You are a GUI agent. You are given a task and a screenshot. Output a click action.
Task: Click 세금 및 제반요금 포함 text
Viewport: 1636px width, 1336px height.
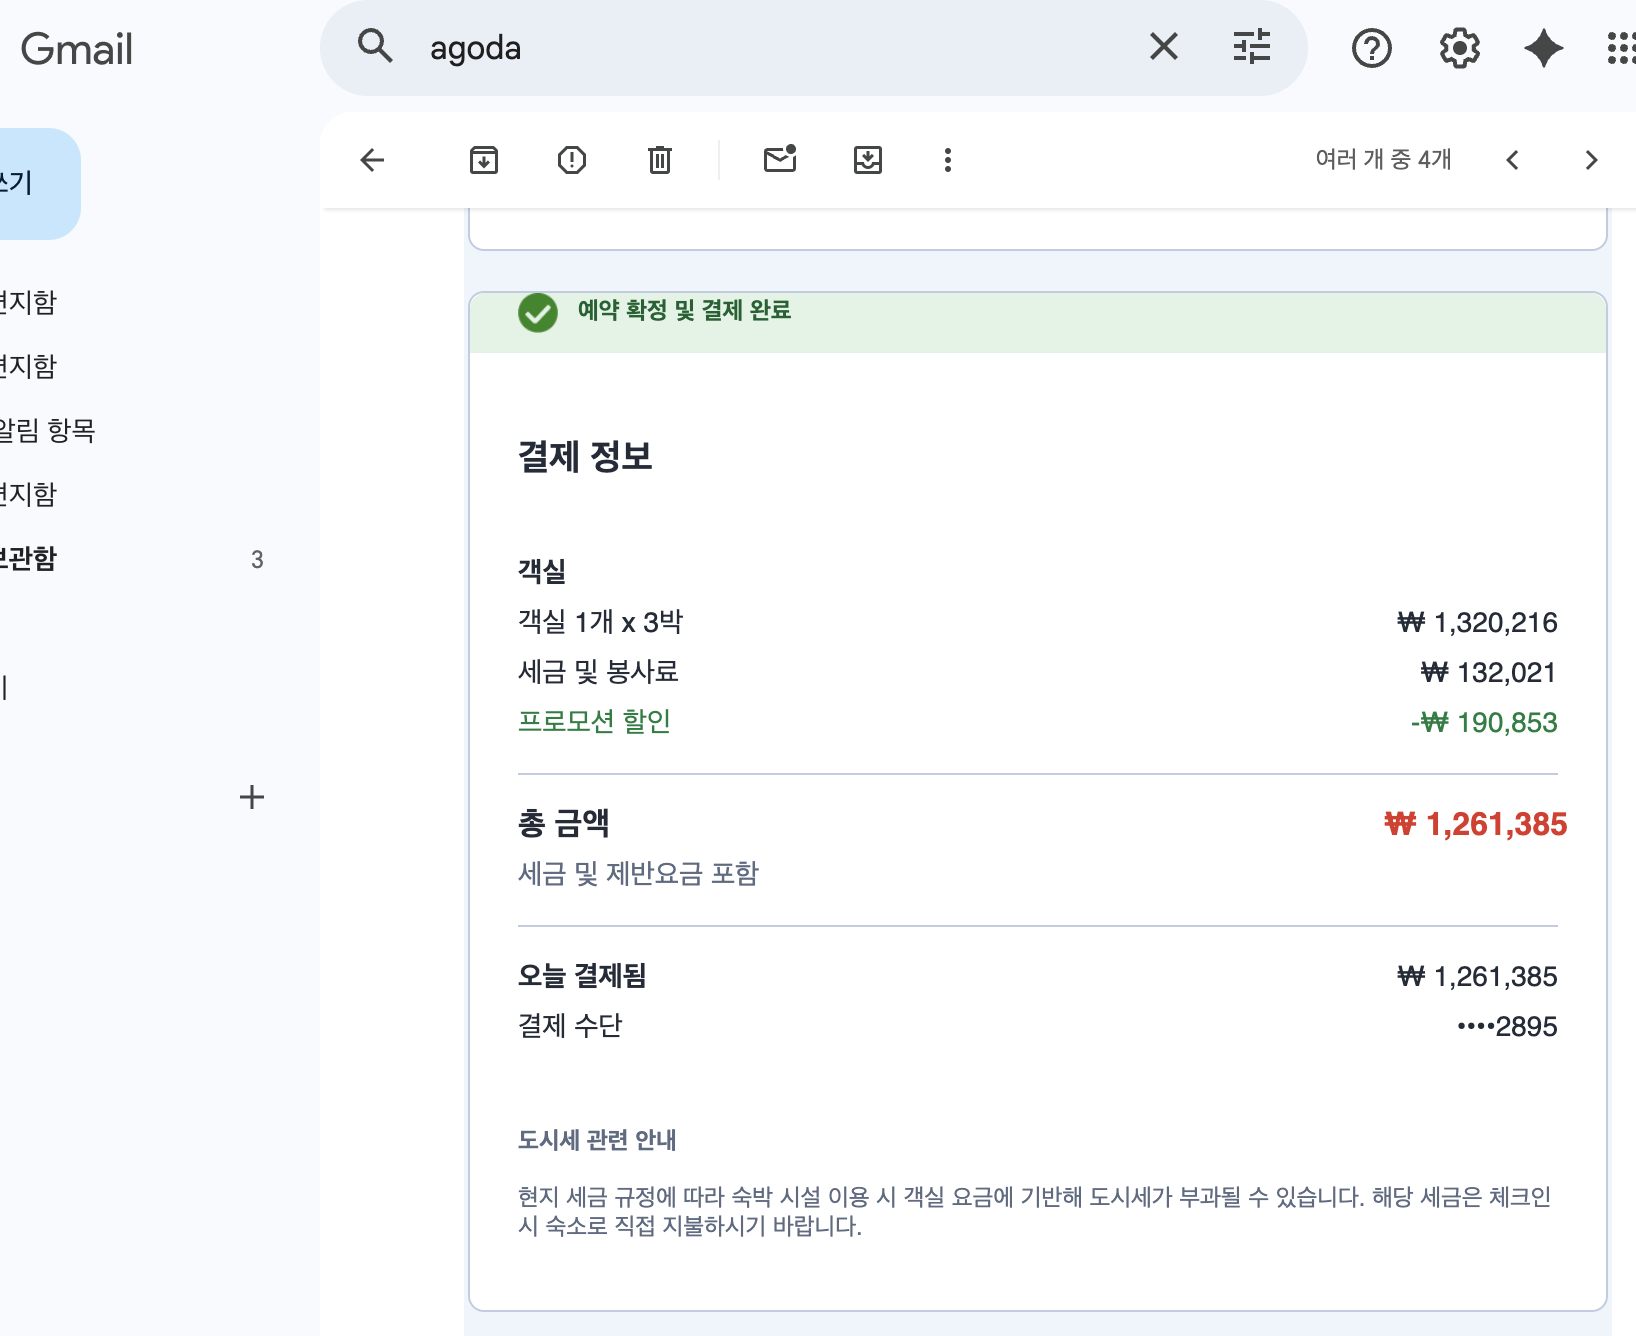(x=638, y=874)
